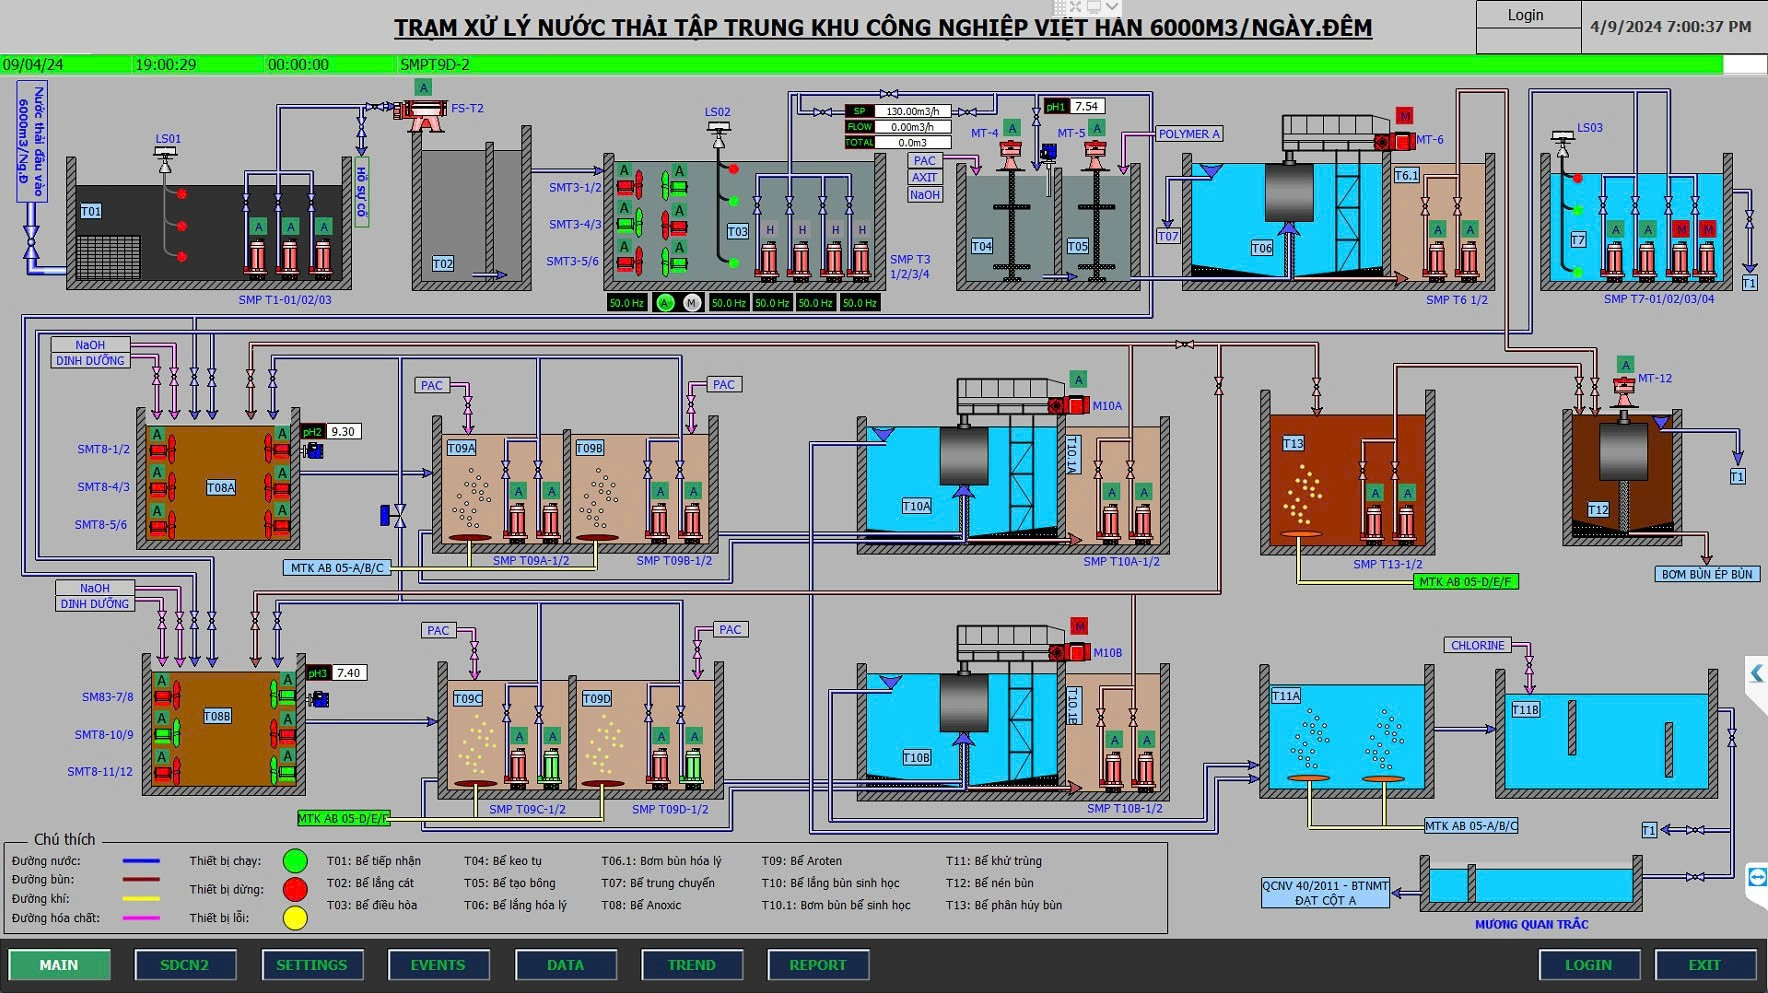Click the pH1 probe sensor icon
This screenshot has height=993, width=1768.
click(x=1048, y=153)
